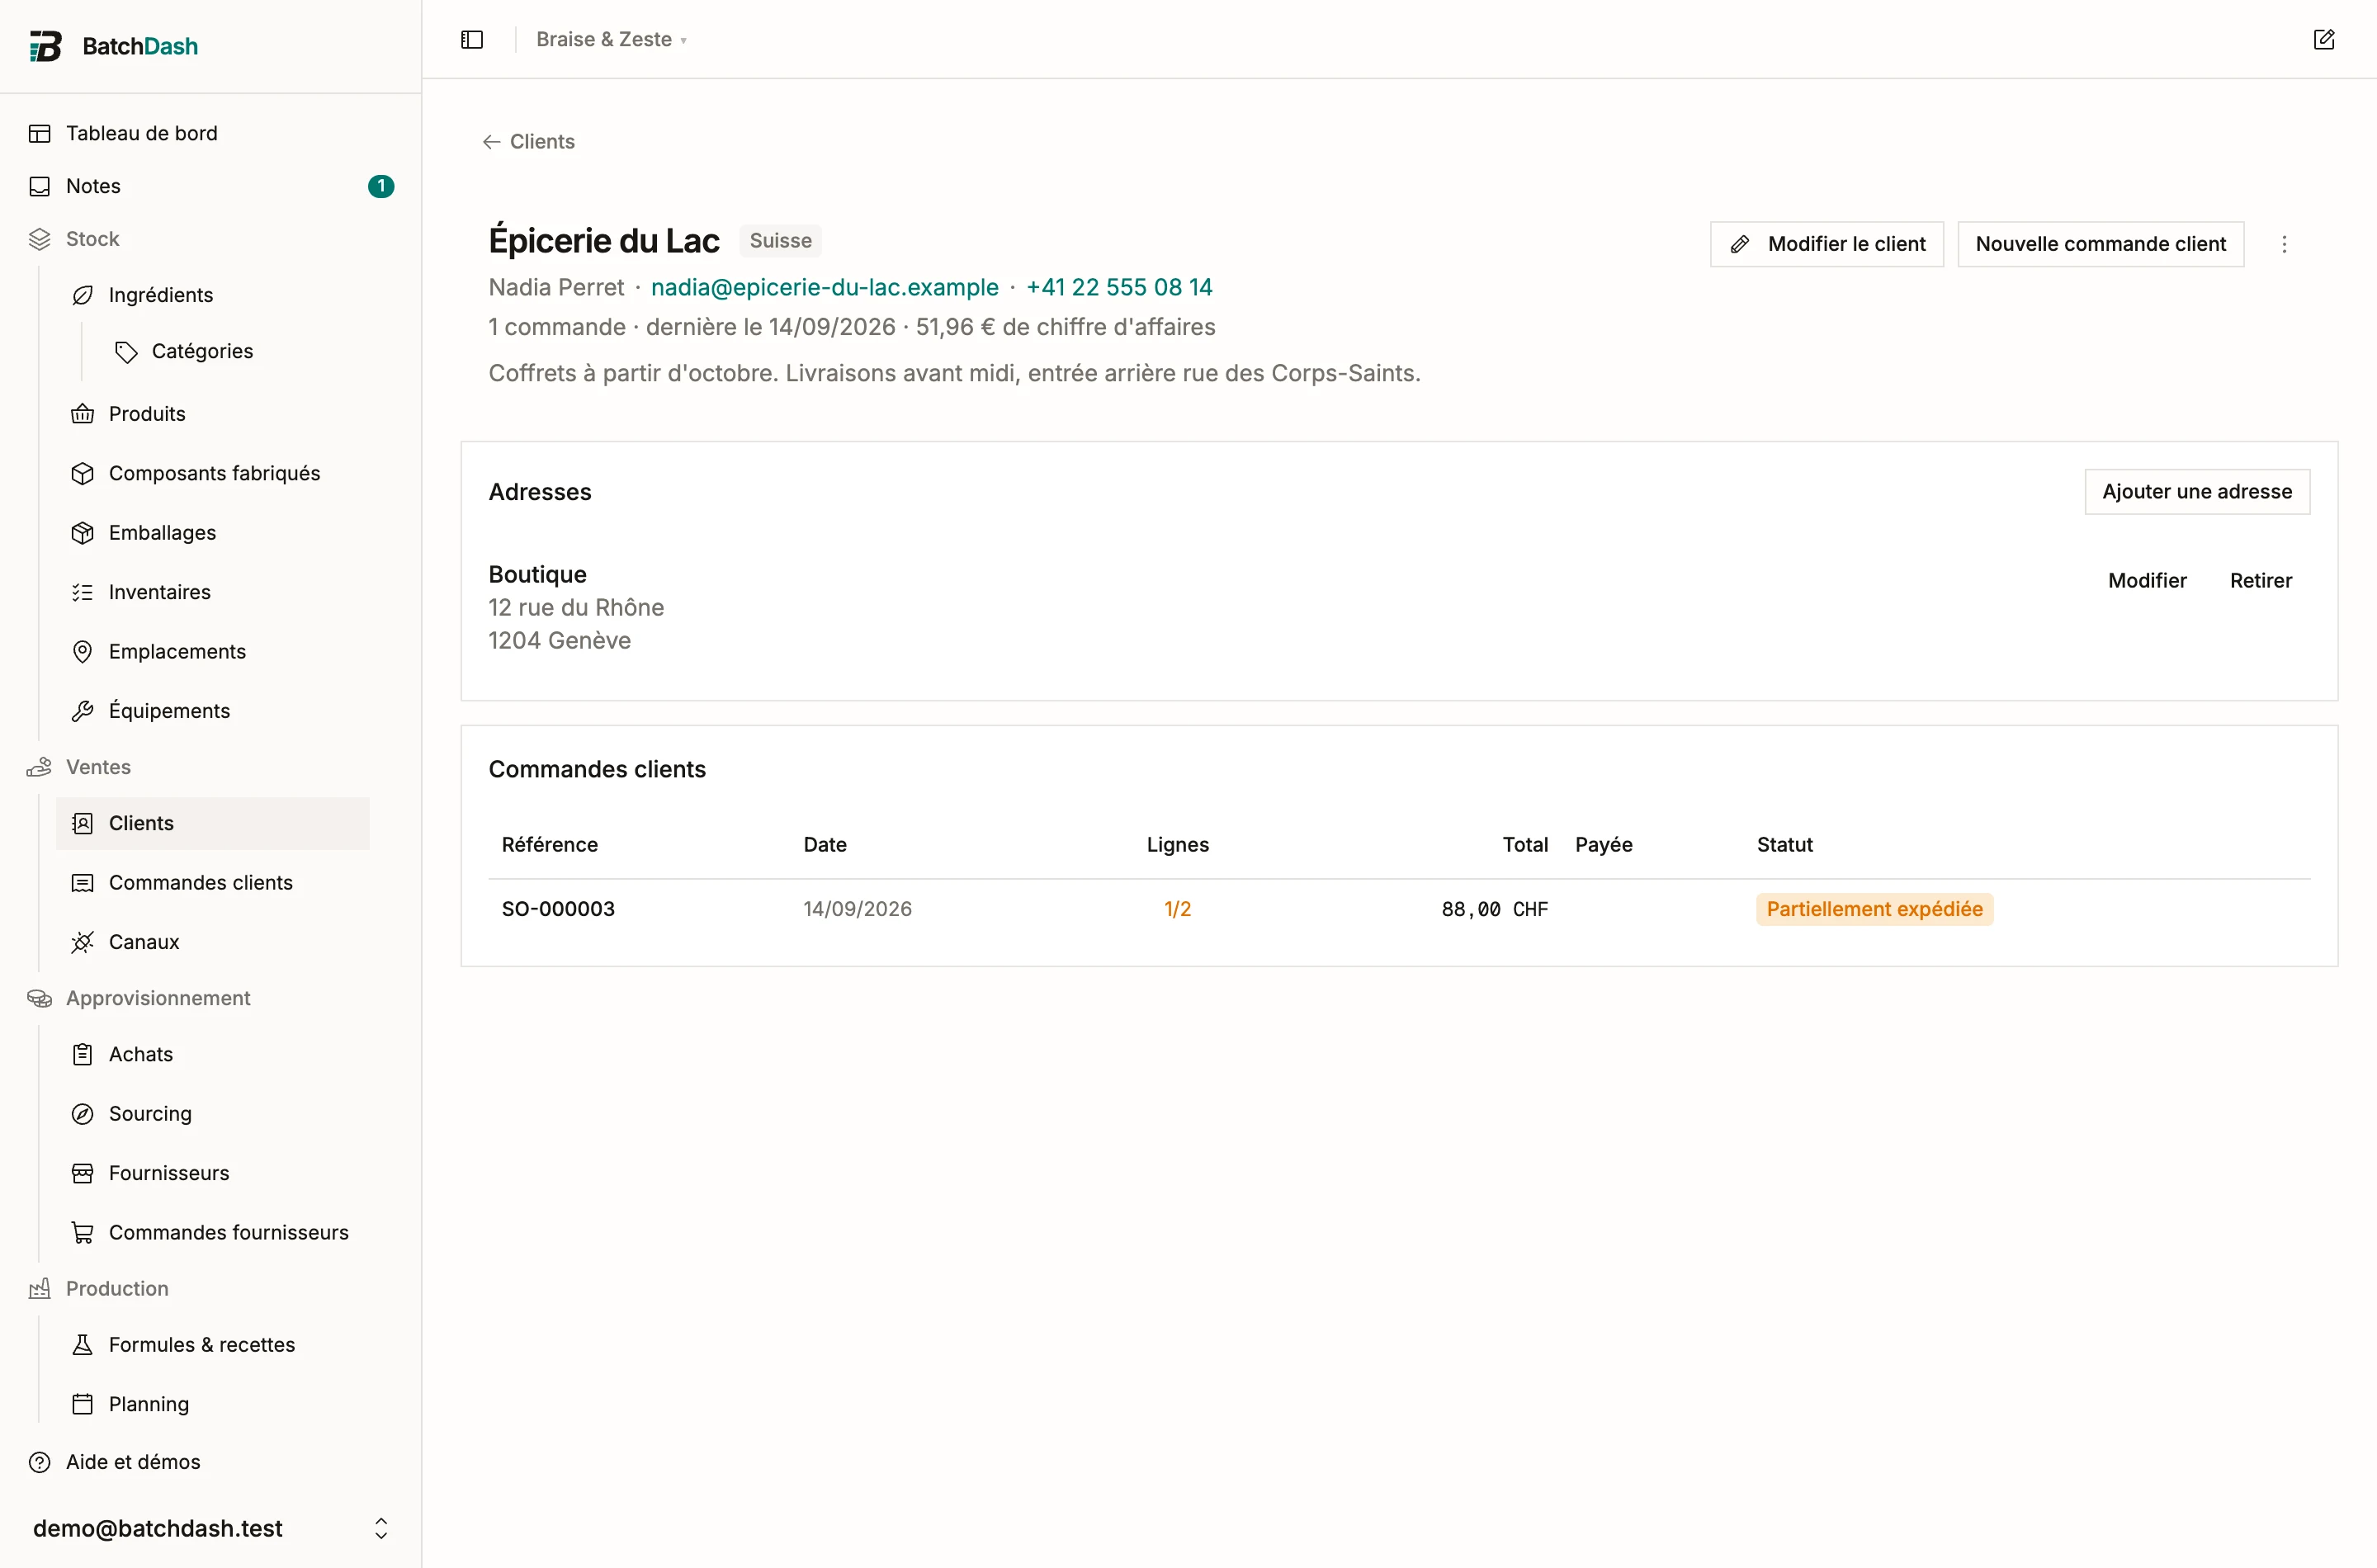Screen dimensions: 2377x1568
Task: Click the Payée column header
Action: pos(1604,845)
